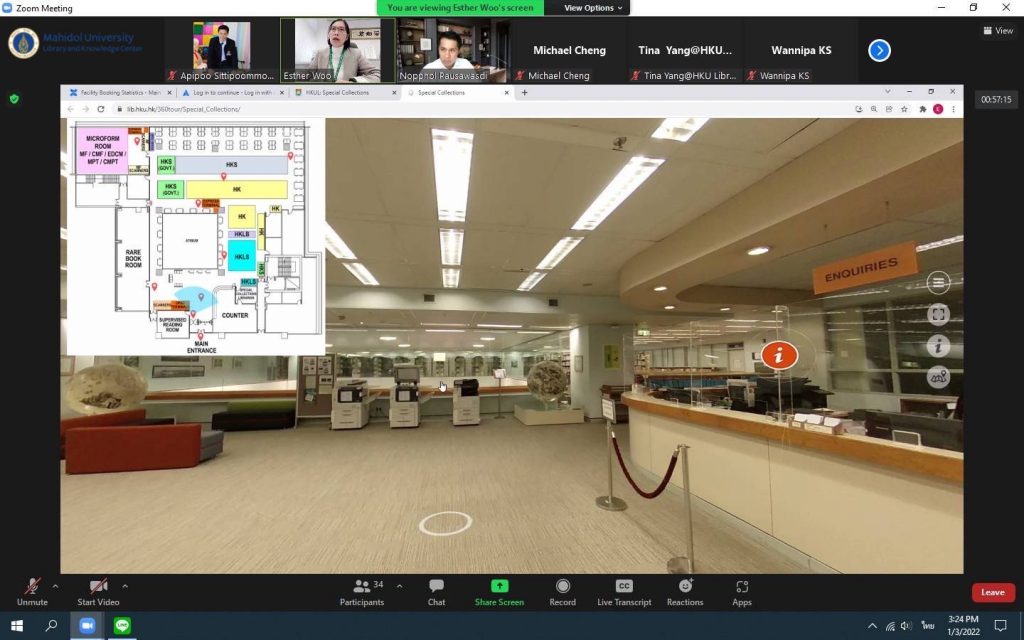Leave the meeting
Image resolution: width=1024 pixels, height=640 pixels.
tap(992, 592)
